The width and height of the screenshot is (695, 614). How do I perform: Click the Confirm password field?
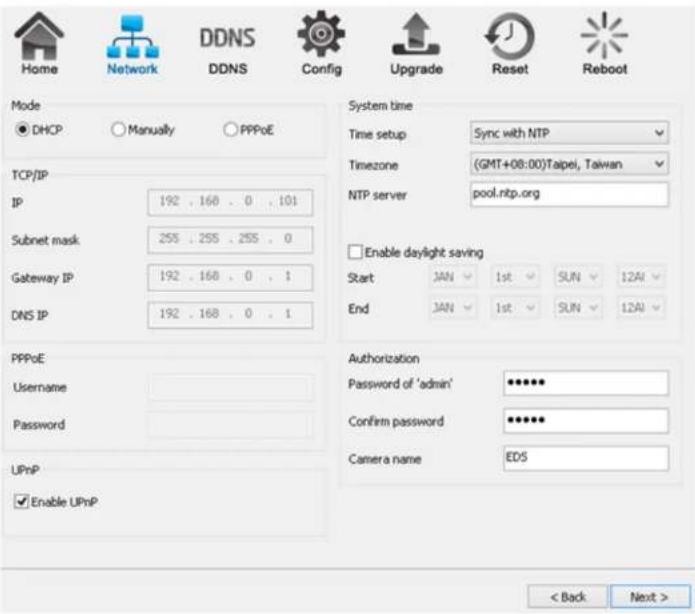click(586, 420)
